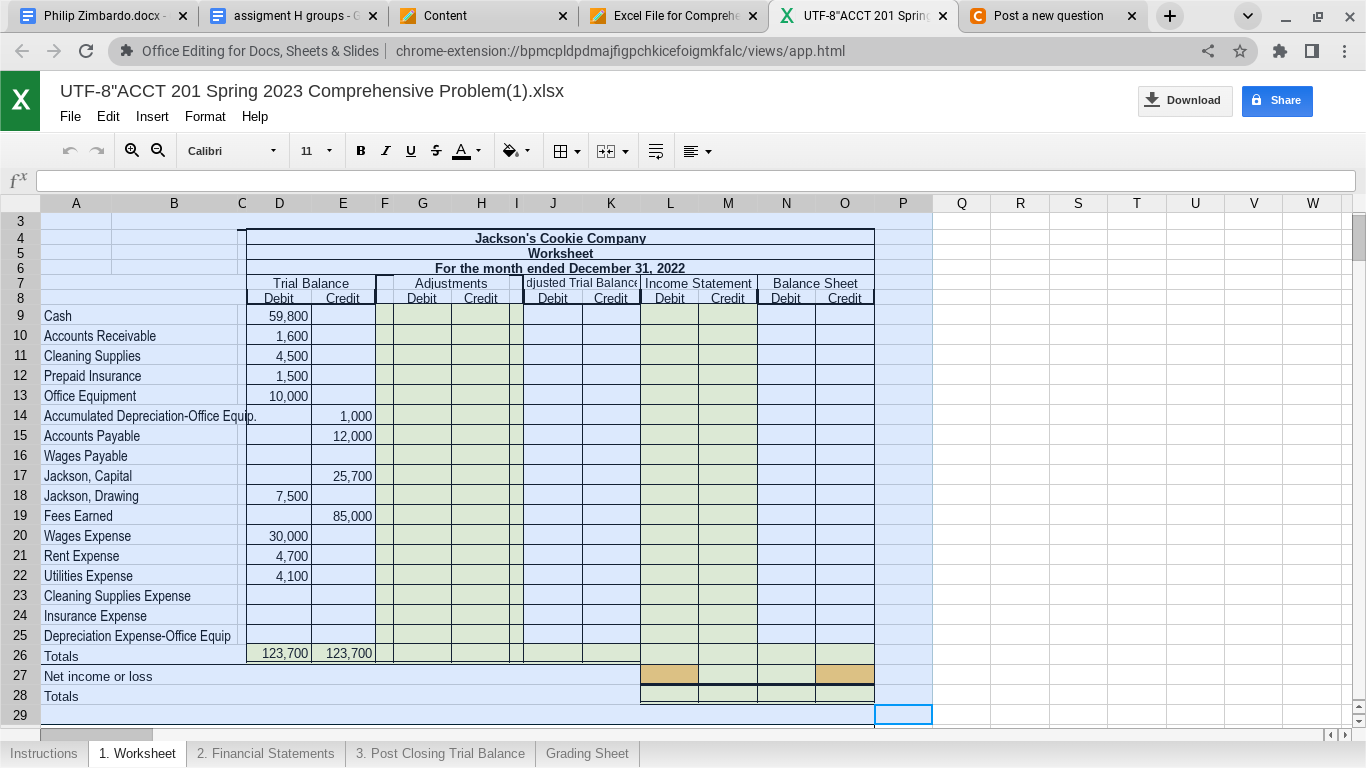Apply strikethrough formatting
This screenshot has width=1366, height=768.
pos(436,151)
